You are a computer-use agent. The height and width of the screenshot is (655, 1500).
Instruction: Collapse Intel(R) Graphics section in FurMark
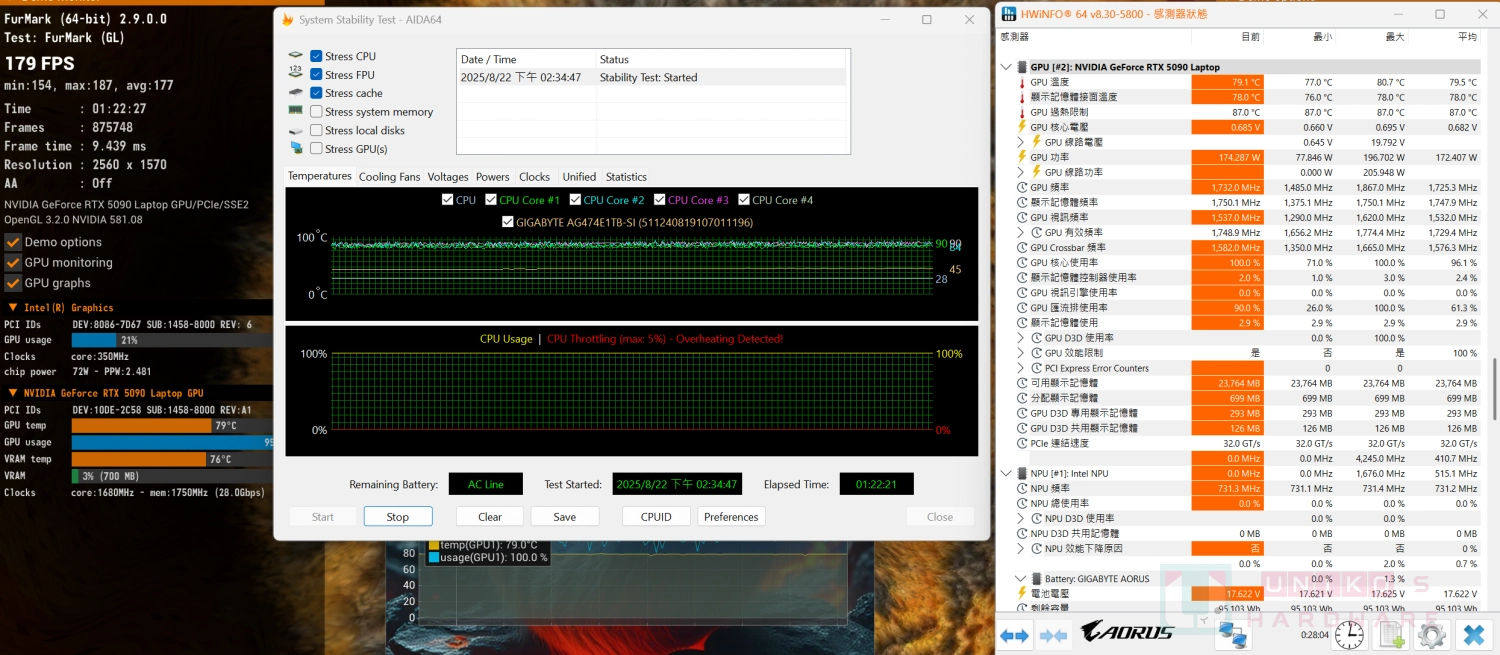[x=12, y=308]
